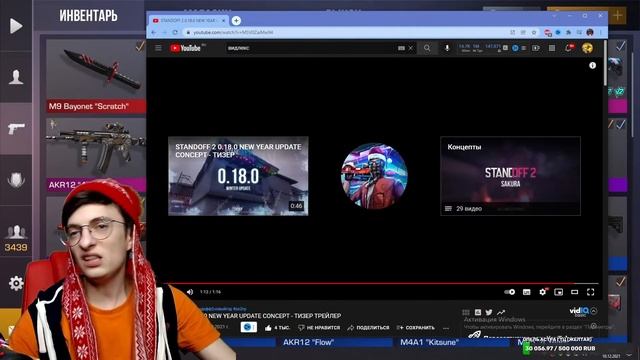Image resolution: width=640 pixels, height=360 pixels.
Task: Open the Концепты Sakura playlist card
Action: [x=511, y=176]
